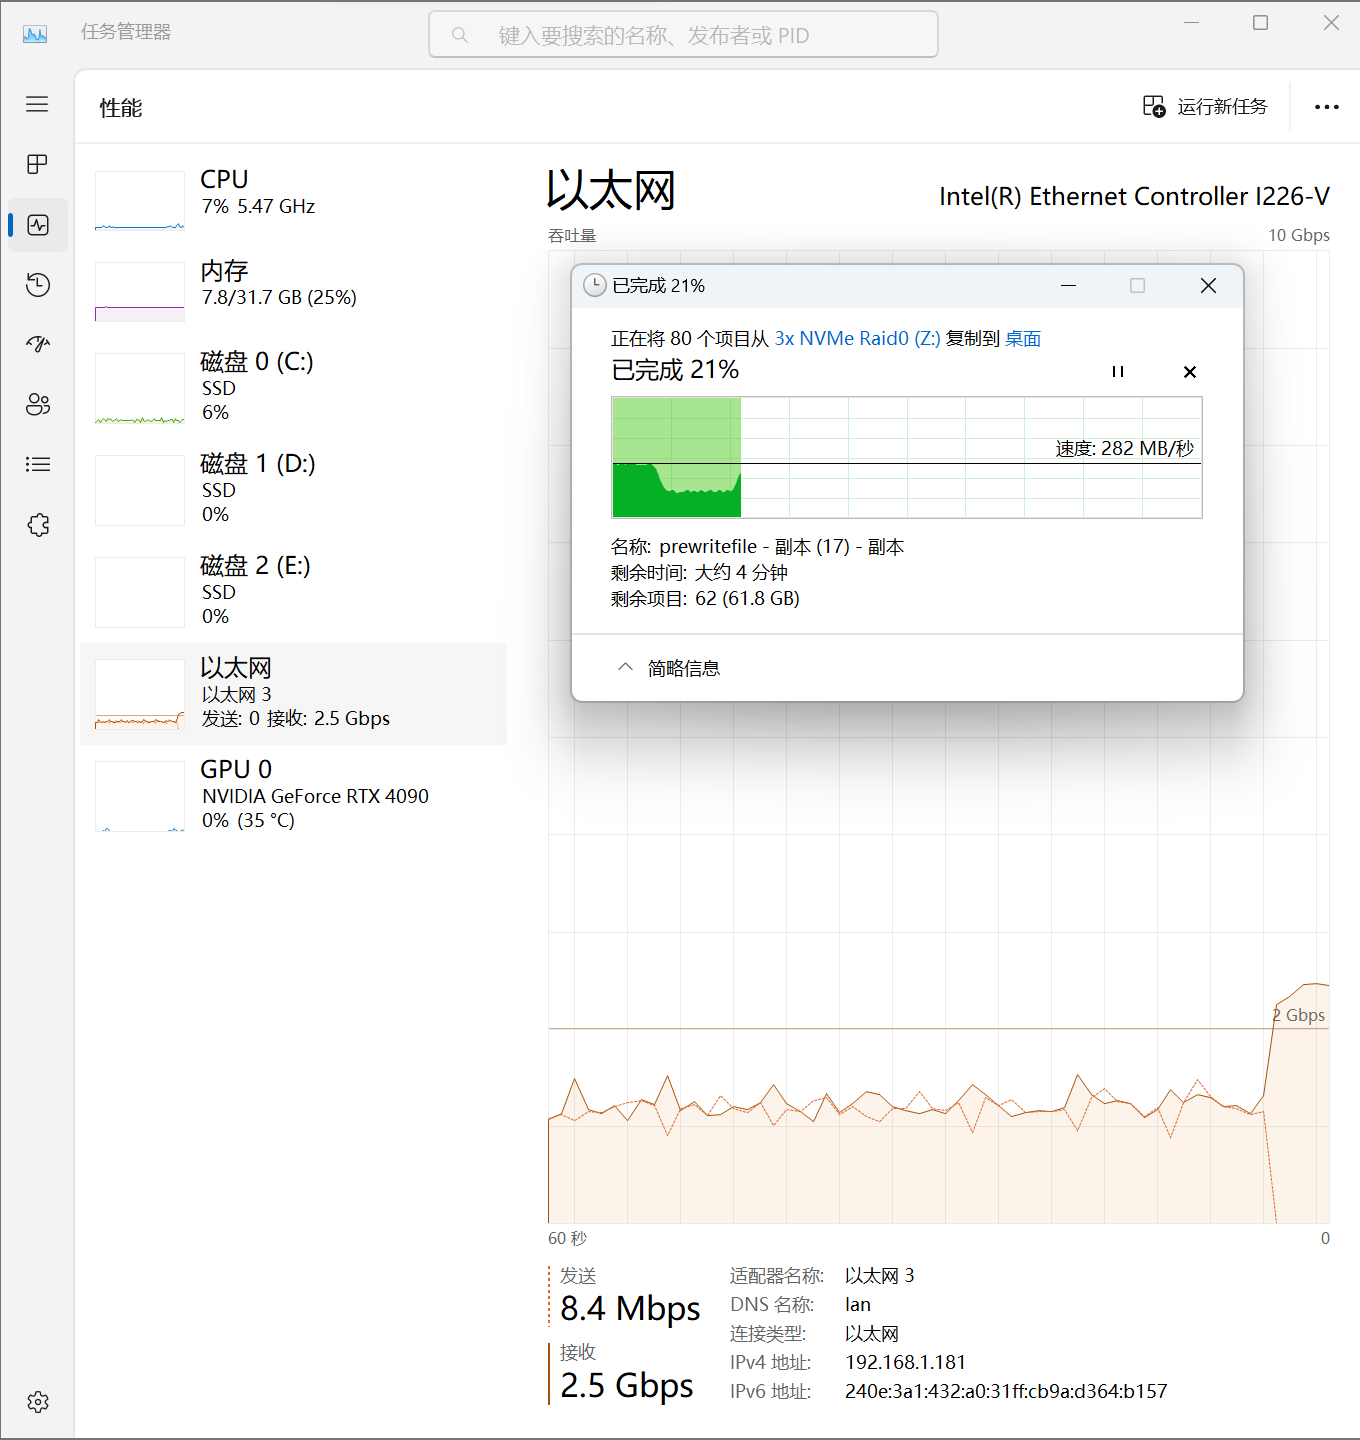Screen dimensions: 1360x1440
Task: Click CPU mini graph thumbnail
Action: point(140,200)
